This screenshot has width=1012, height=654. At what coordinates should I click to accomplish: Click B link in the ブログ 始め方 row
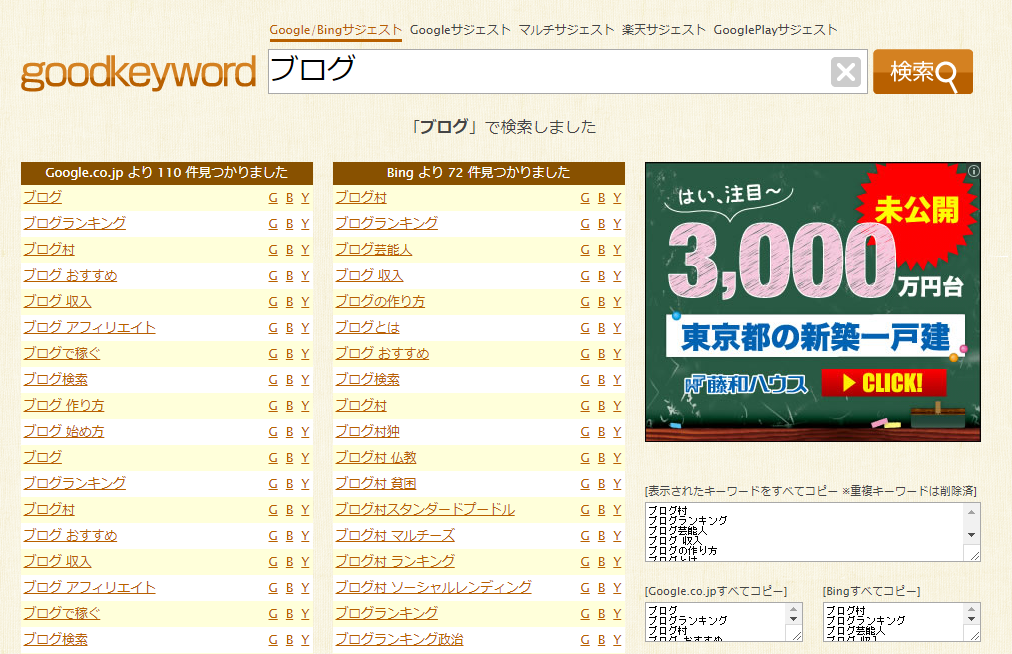(x=290, y=432)
